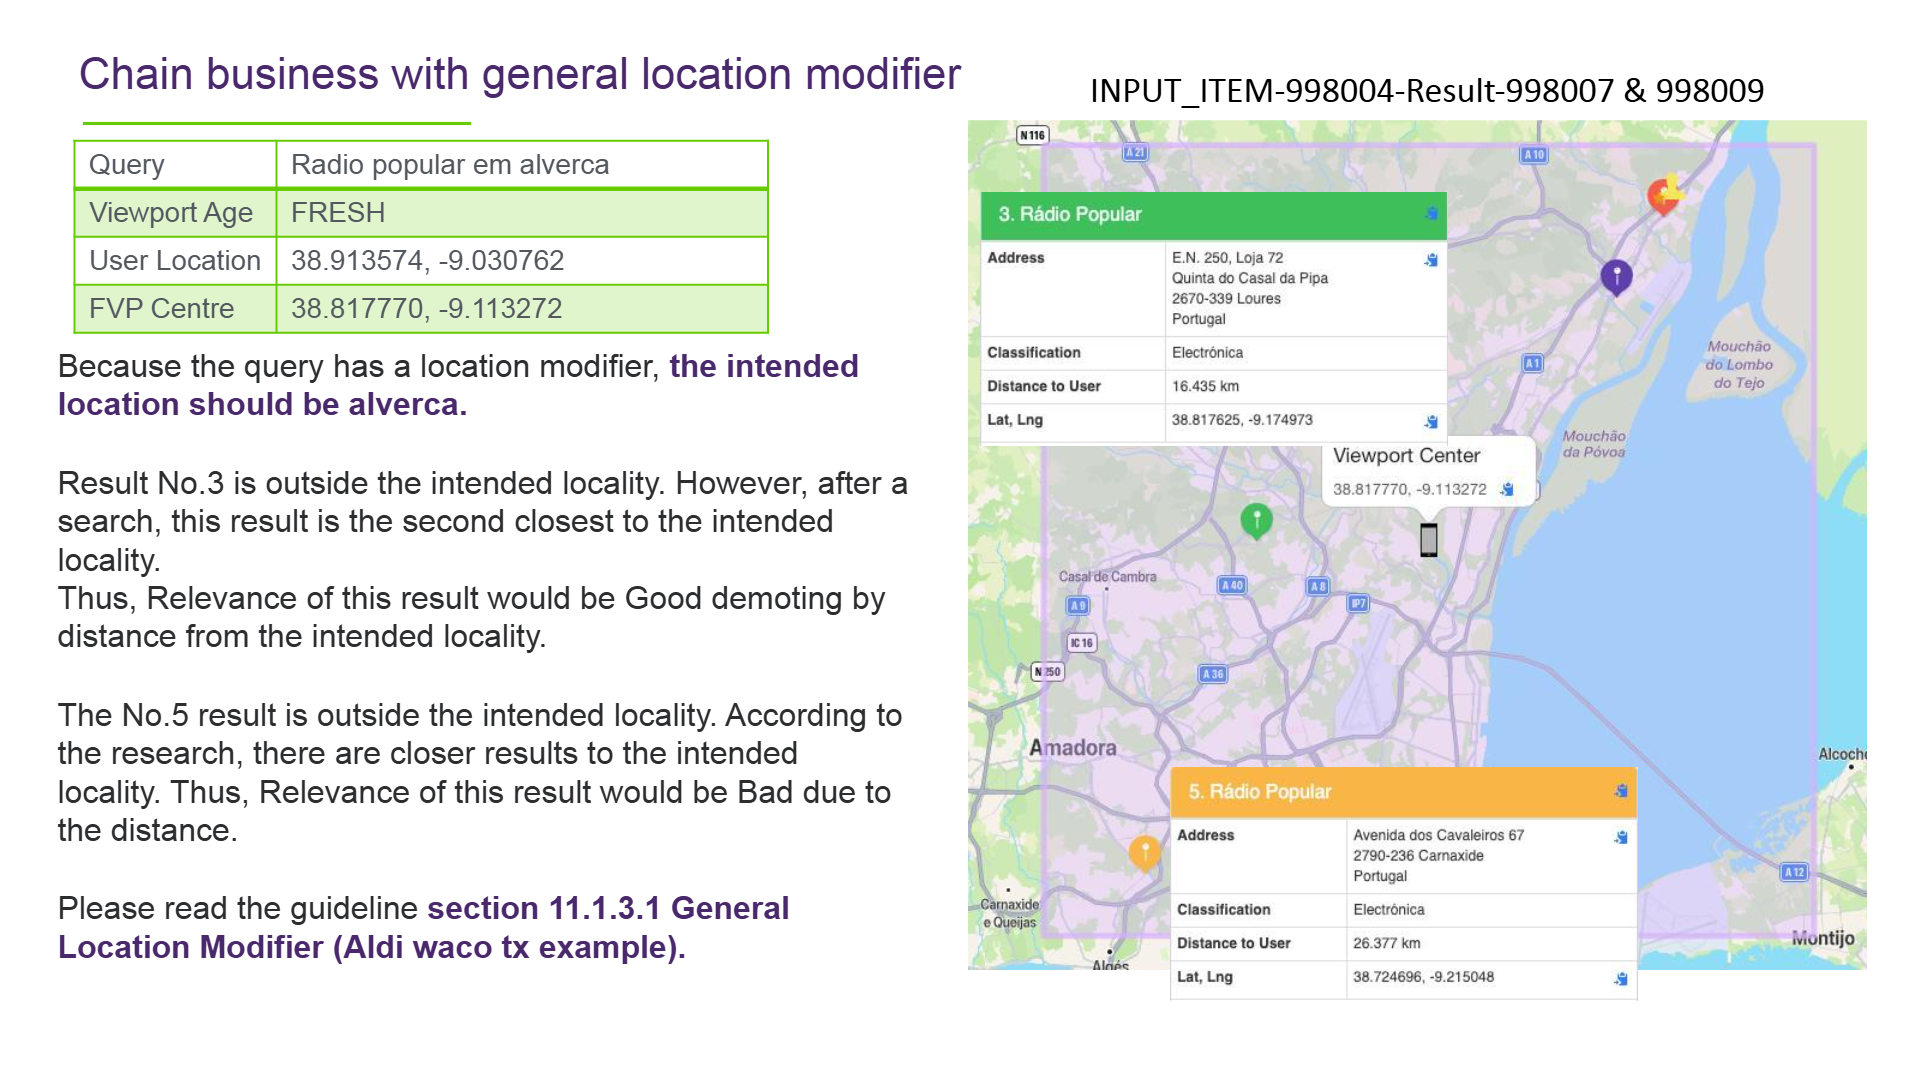Viewport: 1920px width, 1080px height.
Task: Select the green map pin
Action: [x=1256, y=520]
